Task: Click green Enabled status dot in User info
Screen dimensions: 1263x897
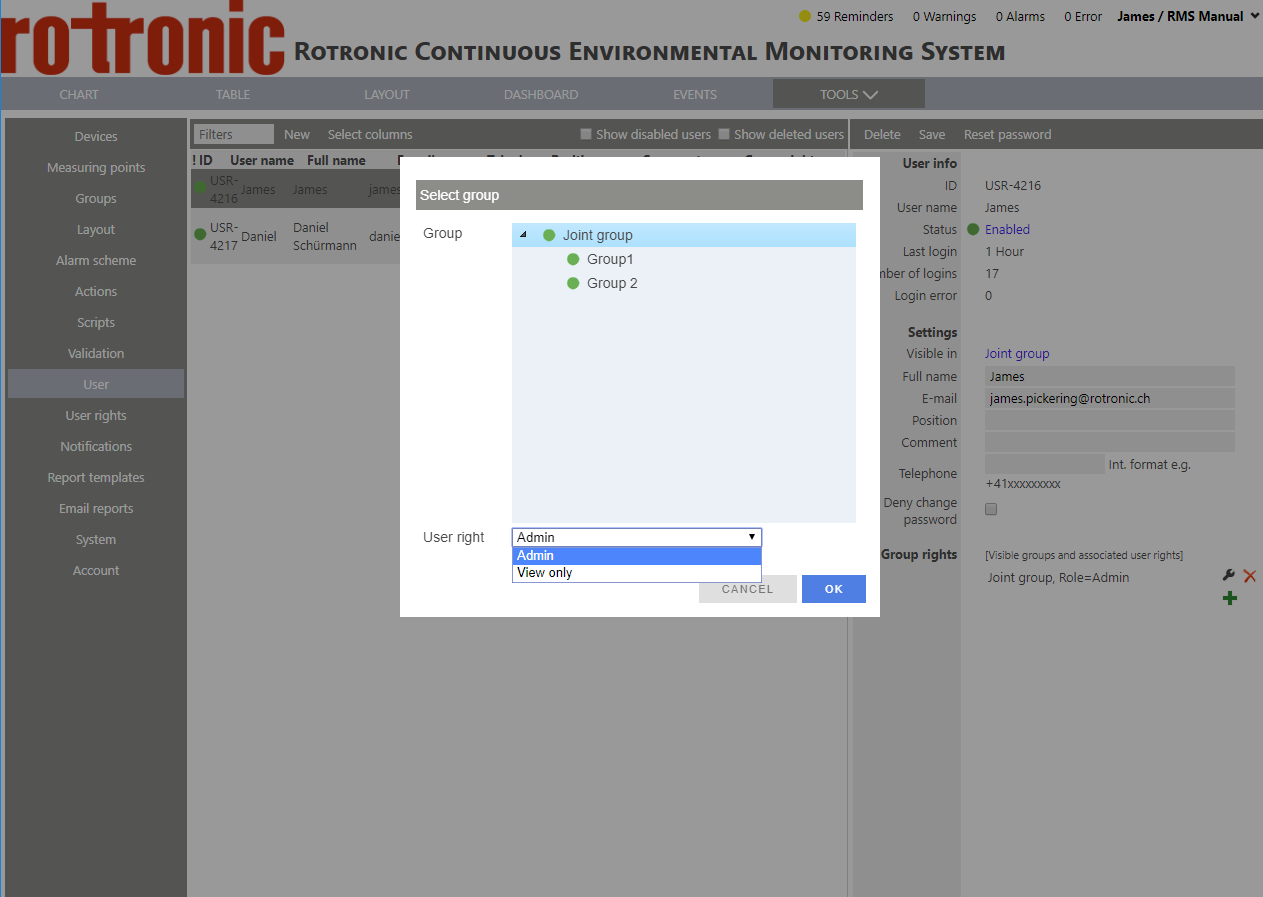Action: pos(973,229)
